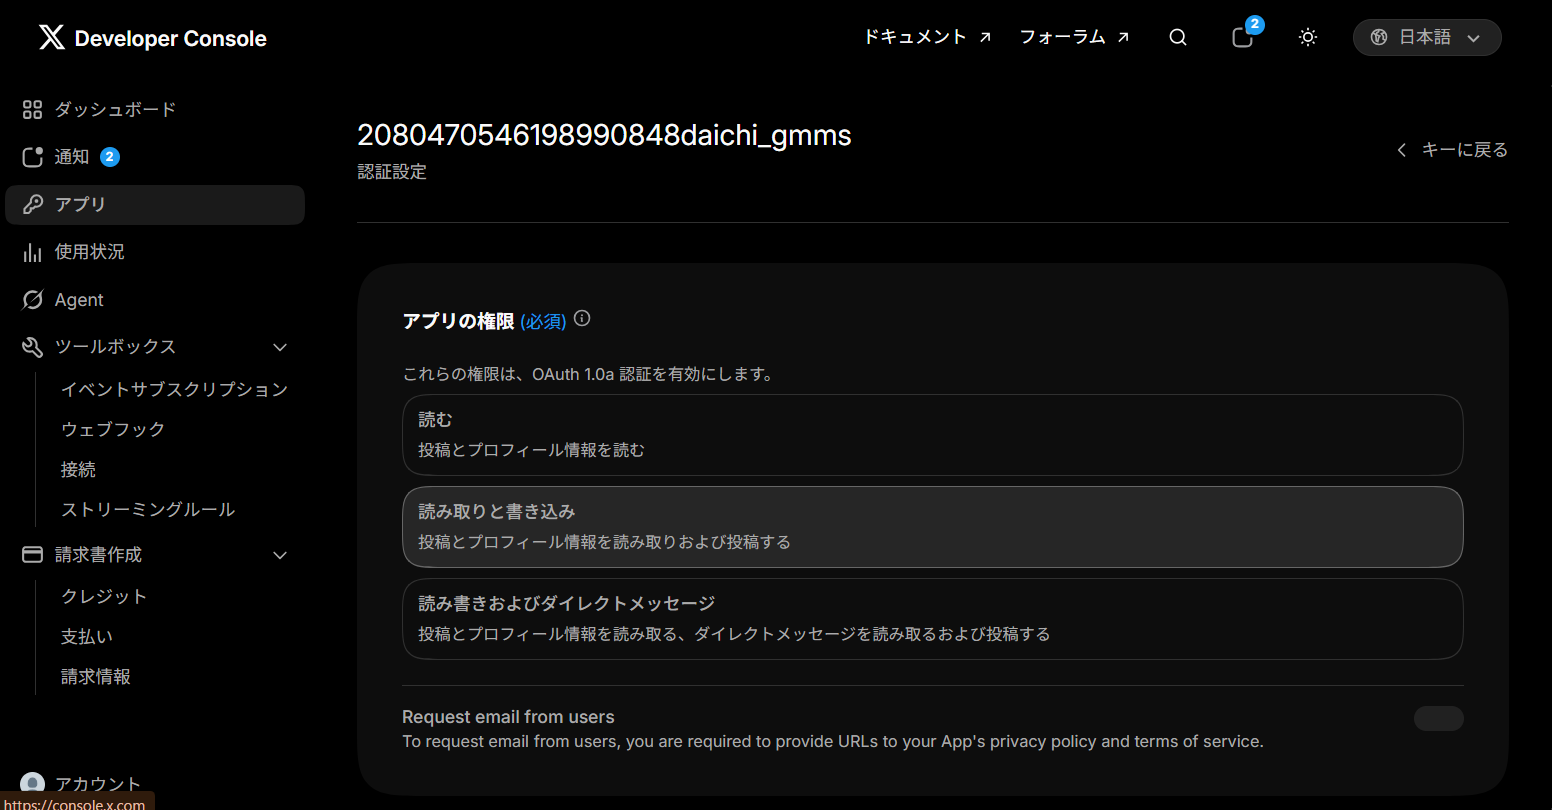Collapse the ツールボックス section chevron
The height and width of the screenshot is (810, 1552).
[280, 347]
